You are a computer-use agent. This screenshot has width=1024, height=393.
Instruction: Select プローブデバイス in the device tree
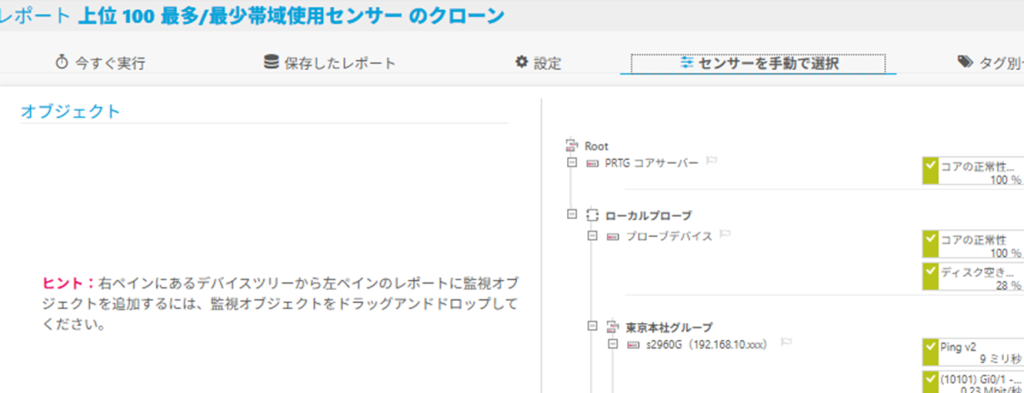[669, 236]
